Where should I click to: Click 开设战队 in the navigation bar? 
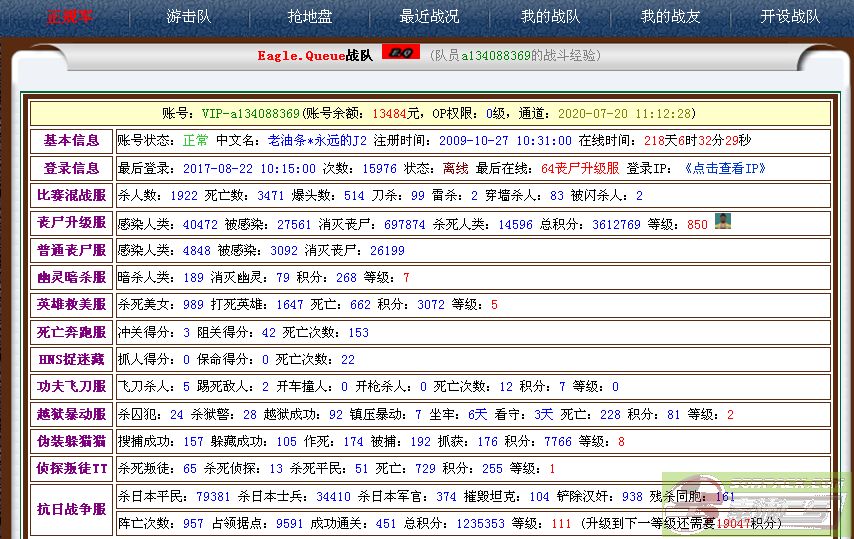pyautogui.click(x=790, y=16)
